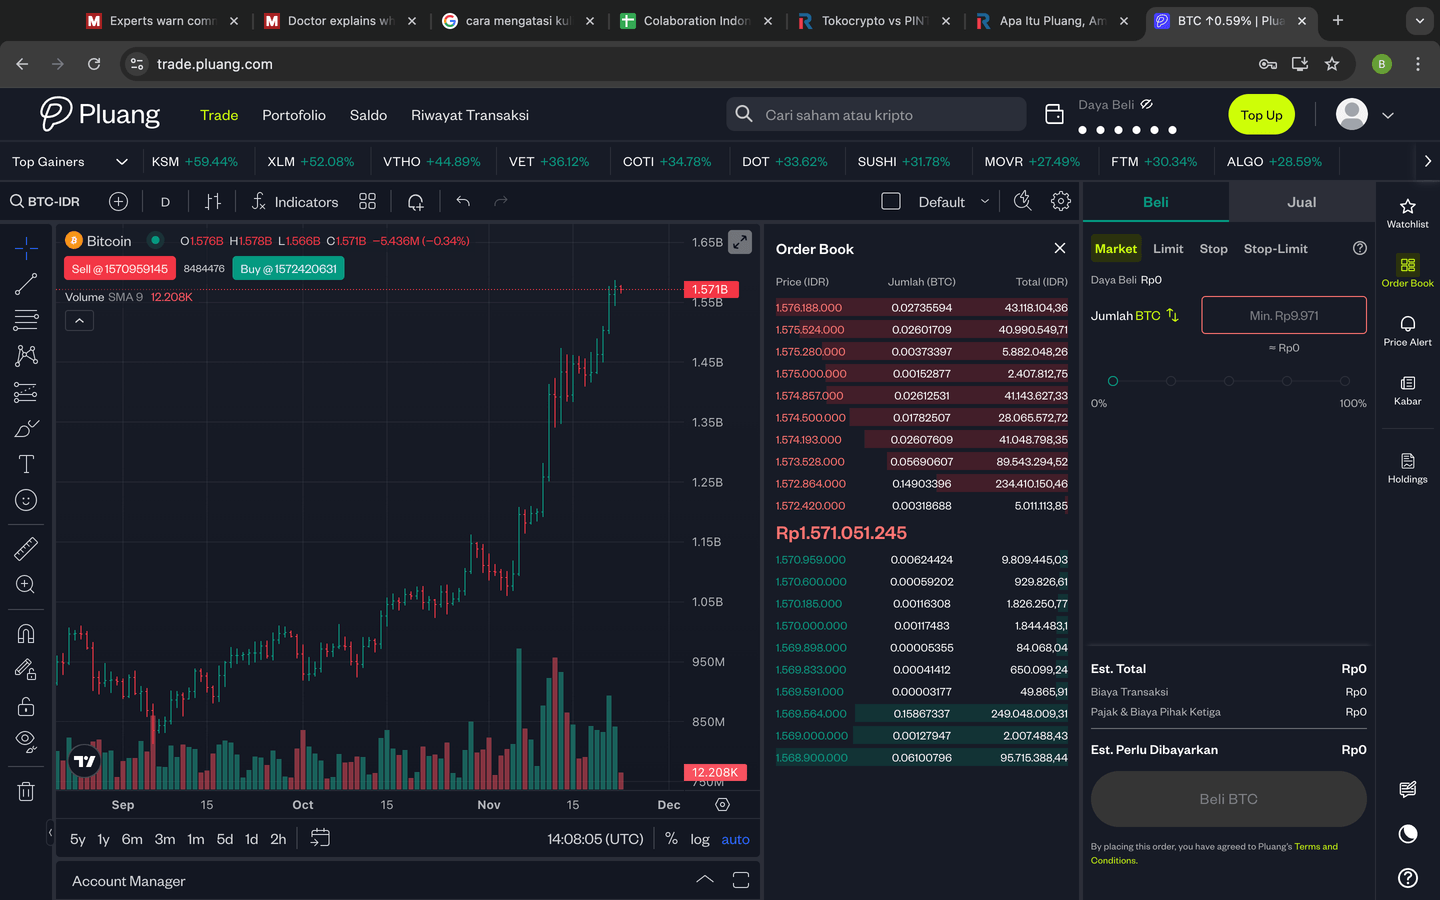Open the Portofolio menu item
The image size is (1440, 900).
(x=293, y=115)
